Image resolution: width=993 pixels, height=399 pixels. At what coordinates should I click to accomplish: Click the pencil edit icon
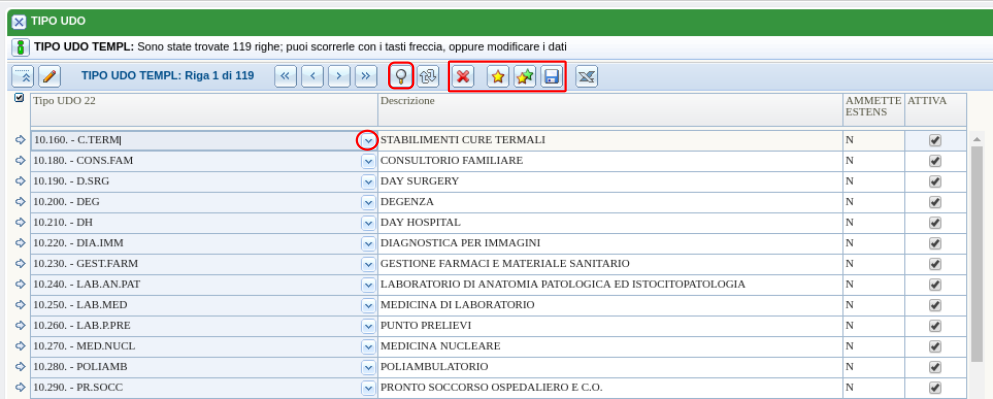click(49, 77)
